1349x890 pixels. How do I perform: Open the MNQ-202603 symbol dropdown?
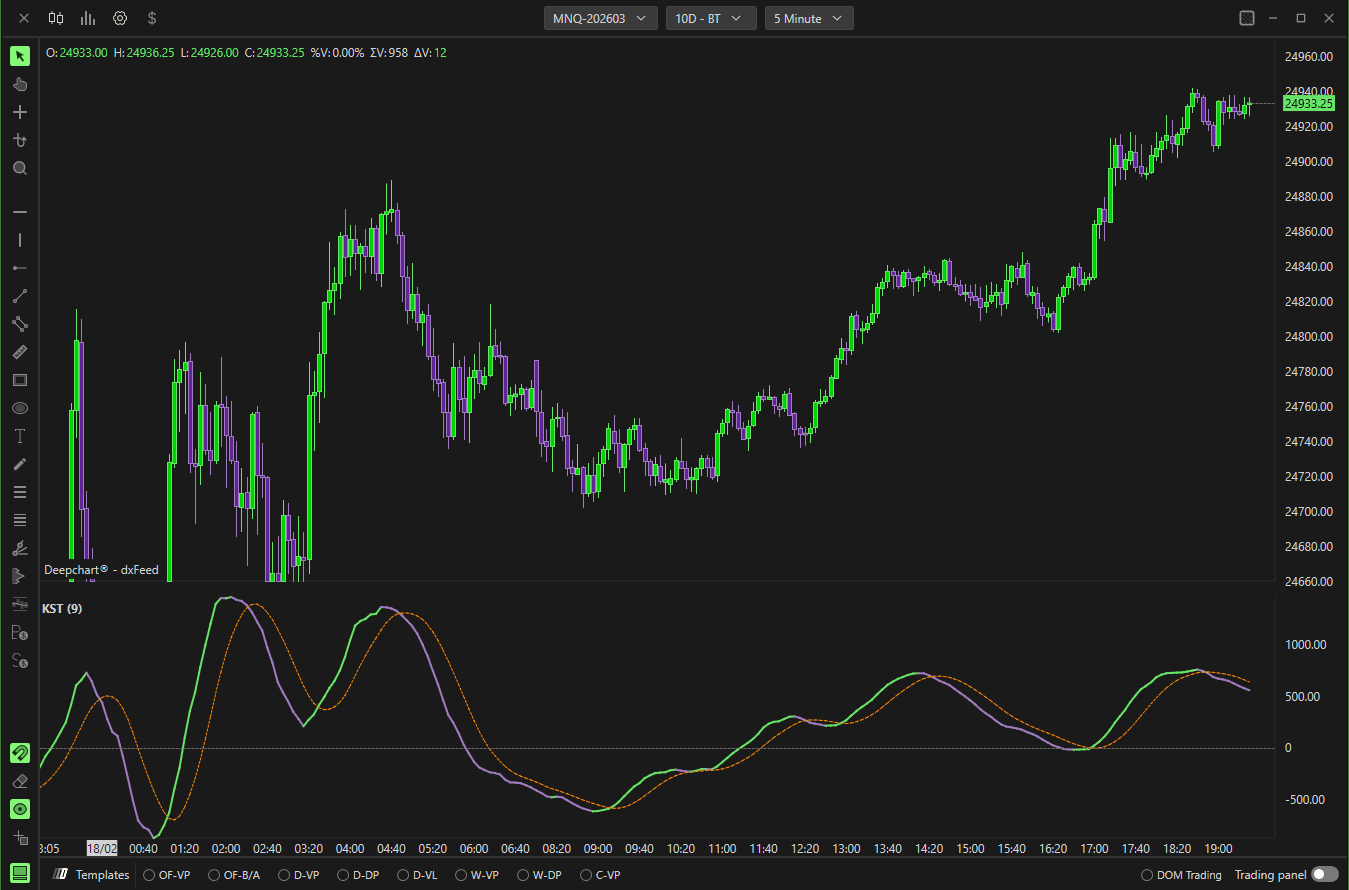[600, 18]
